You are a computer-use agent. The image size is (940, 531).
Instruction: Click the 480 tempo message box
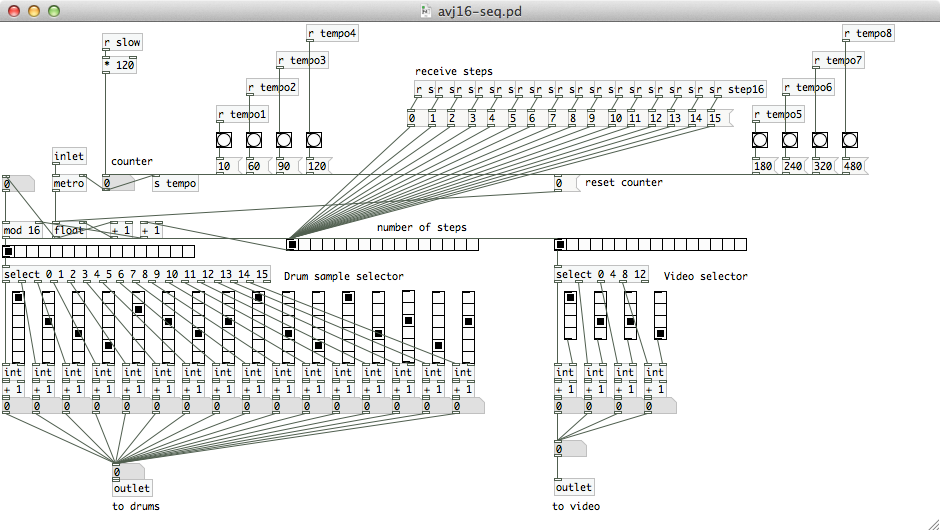click(x=853, y=165)
